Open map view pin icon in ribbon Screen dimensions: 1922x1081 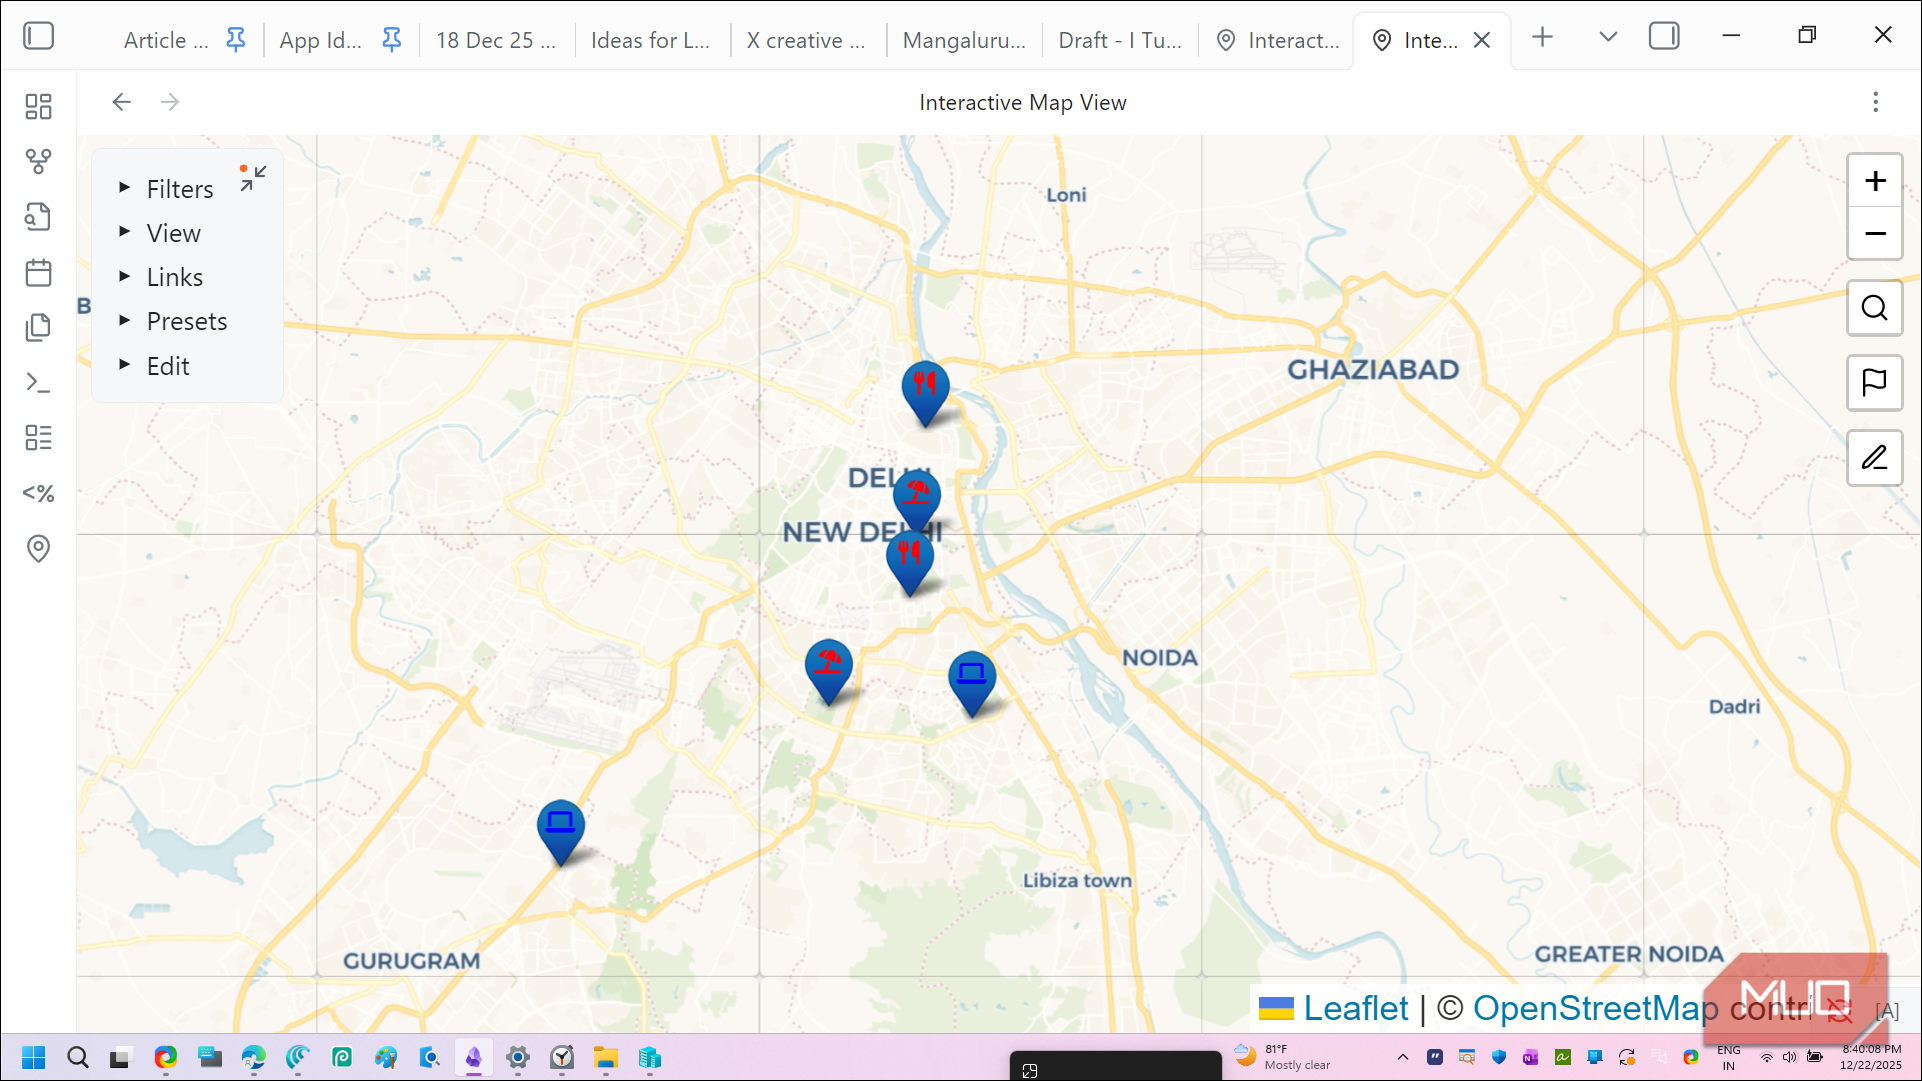coord(38,548)
